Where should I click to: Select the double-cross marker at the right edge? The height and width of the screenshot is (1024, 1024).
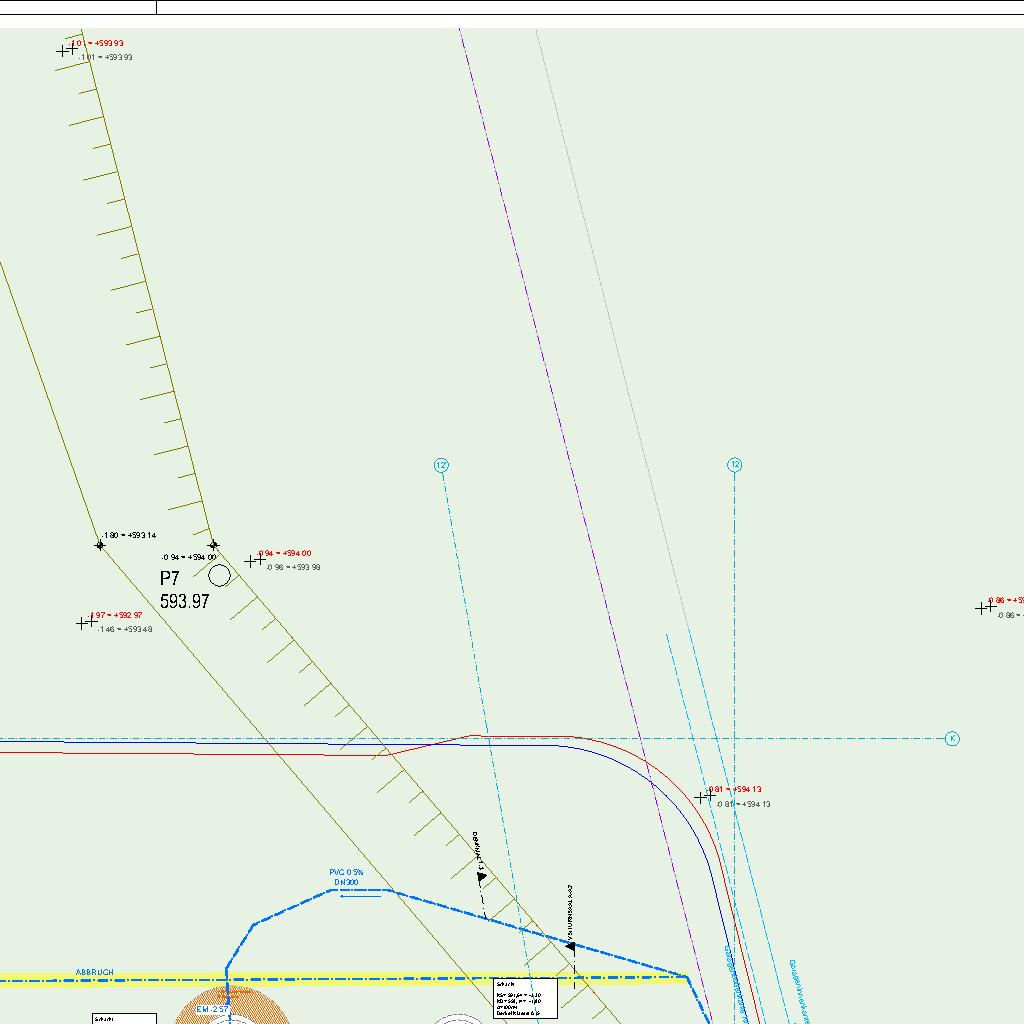tap(985, 608)
